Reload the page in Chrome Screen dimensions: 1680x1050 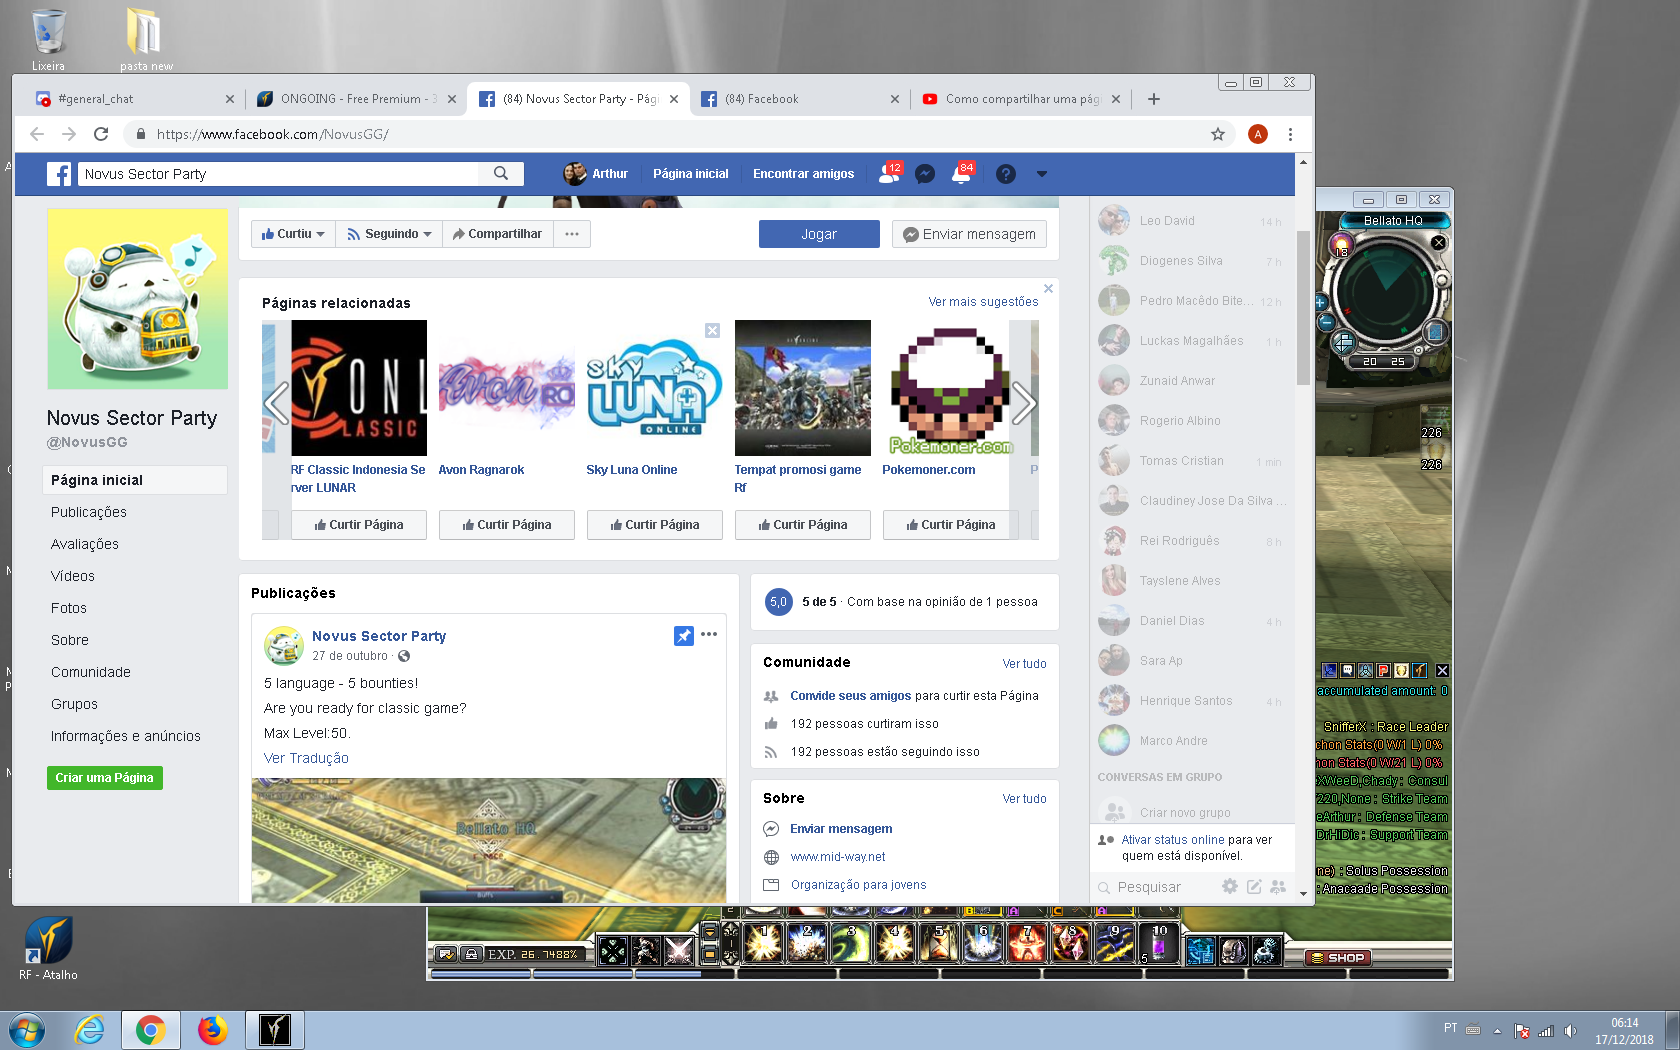[101, 134]
